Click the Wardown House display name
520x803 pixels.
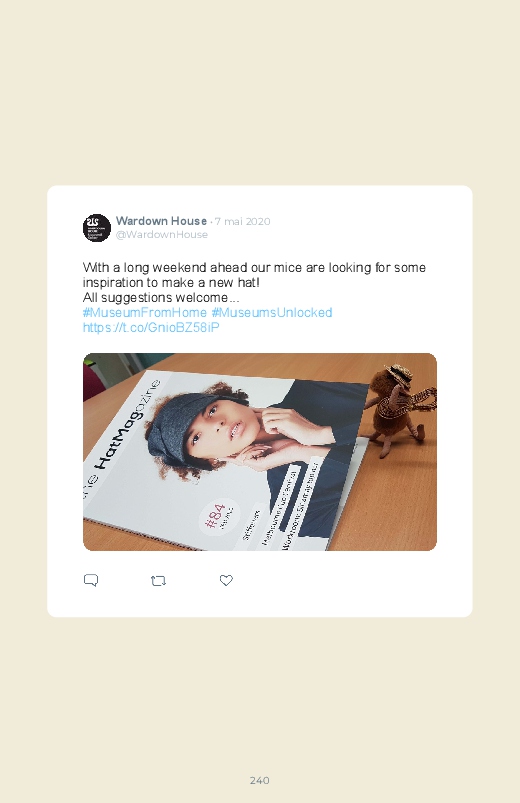(x=161, y=221)
